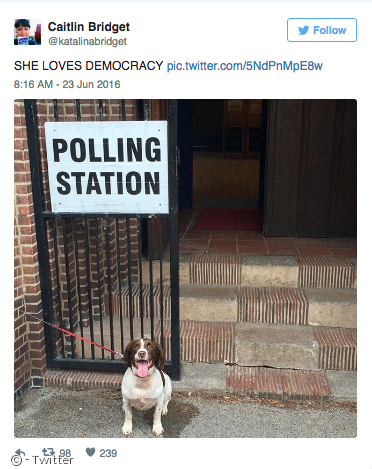The image size is (372, 469).
Task: Open the Caitlin Bridget display name link
Action: pos(89,27)
